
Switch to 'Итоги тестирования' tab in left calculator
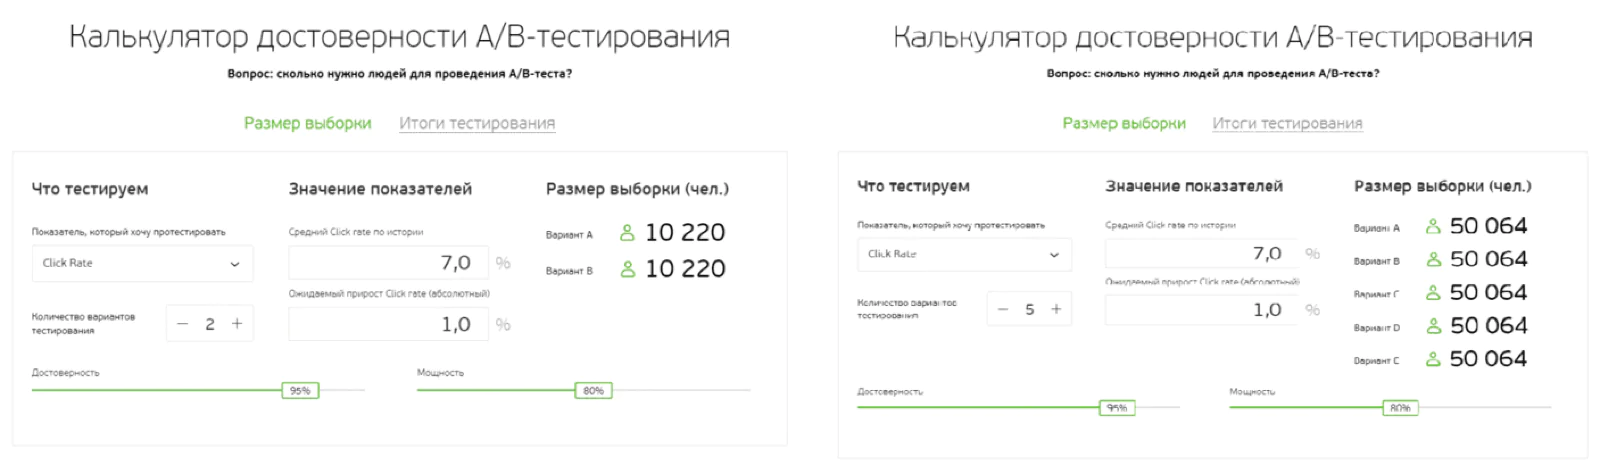[x=477, y=123]
